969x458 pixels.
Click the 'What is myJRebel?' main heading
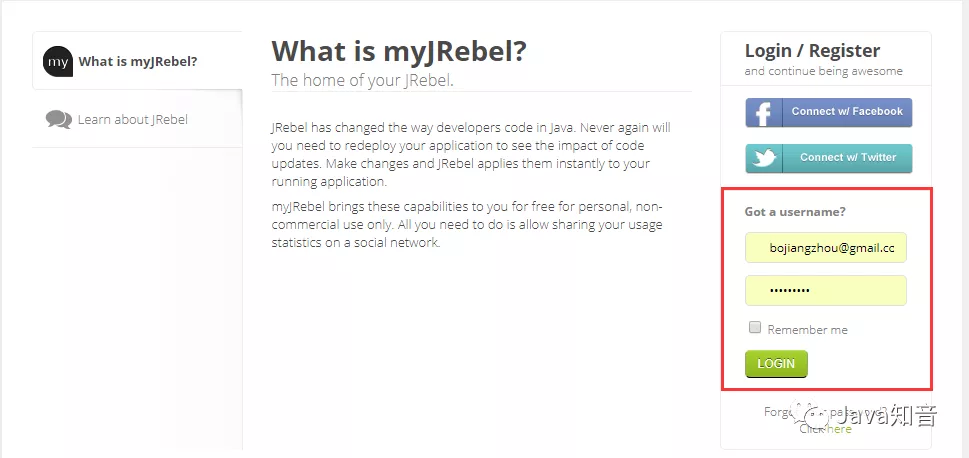pos(399,51)
